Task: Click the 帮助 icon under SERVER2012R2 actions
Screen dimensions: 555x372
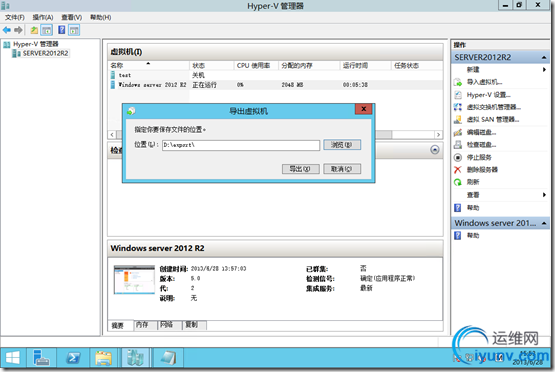Action: [458, 208]
